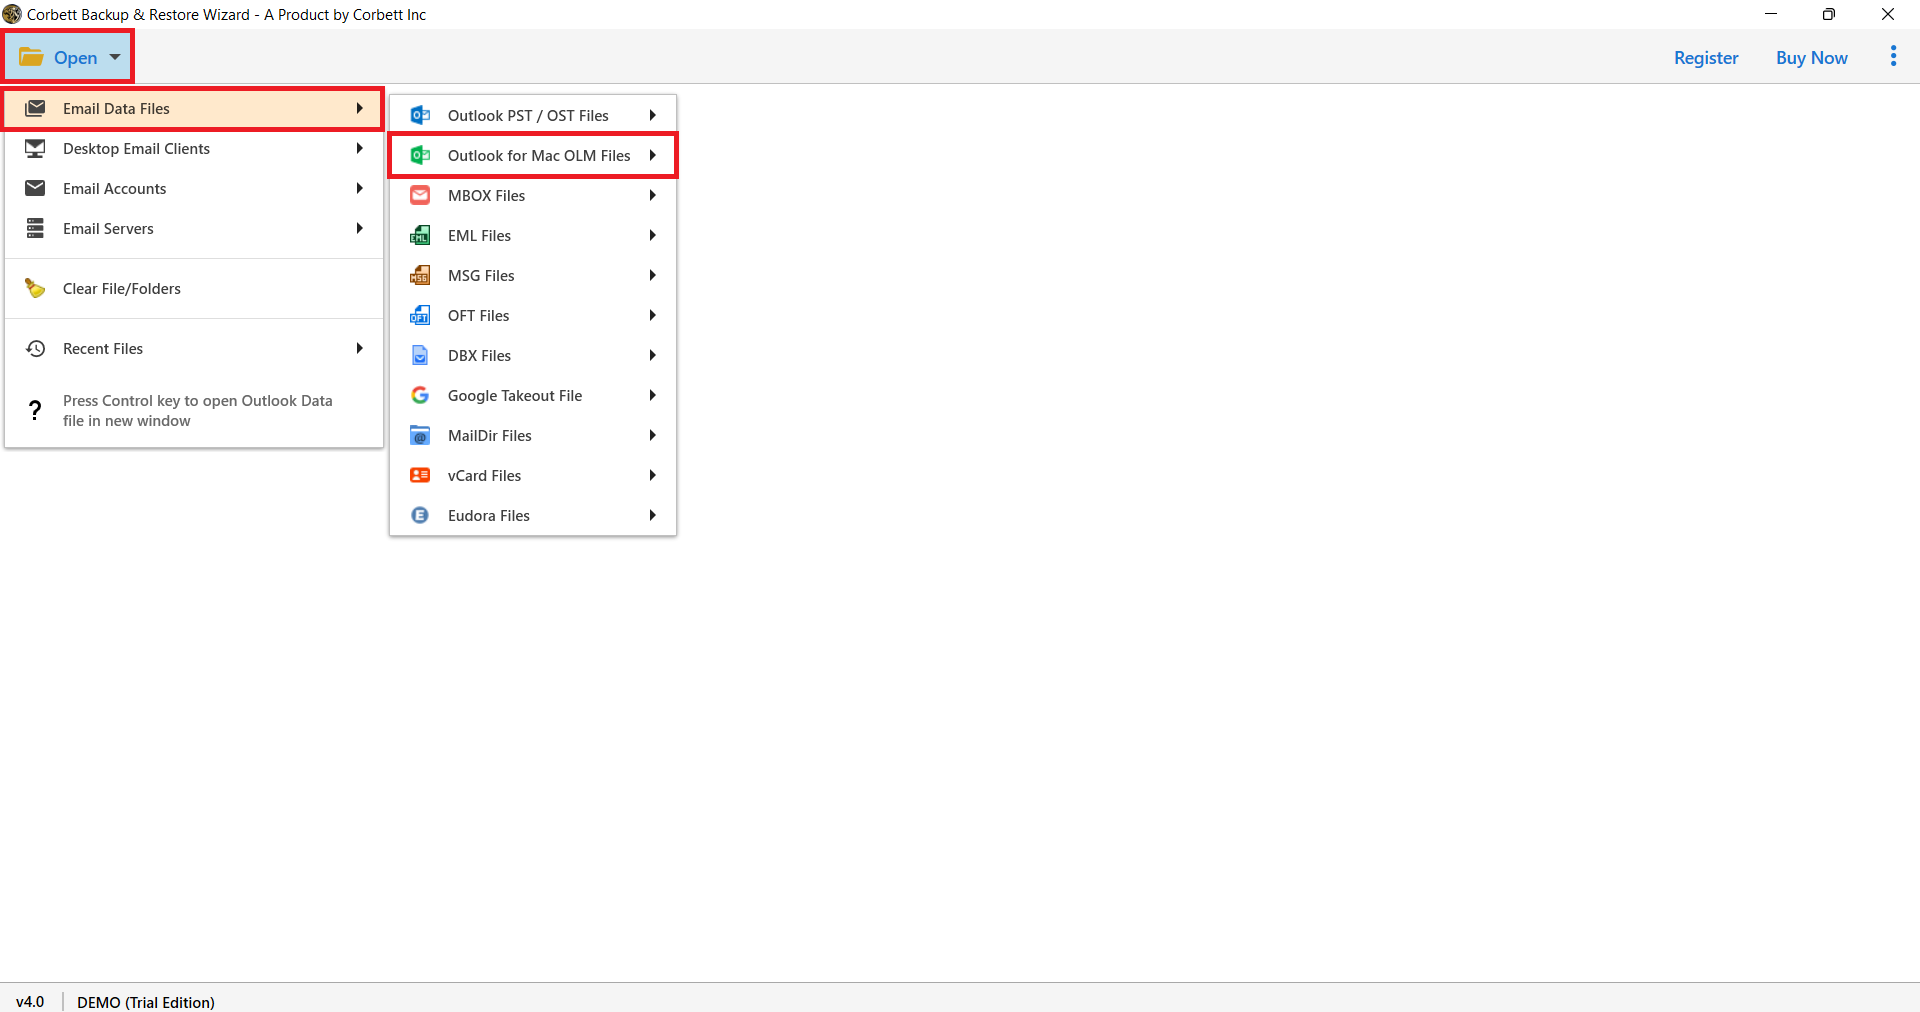Expand the MSG Files submenu arrow
1920x1012 pixels.
tap(652, 275)
